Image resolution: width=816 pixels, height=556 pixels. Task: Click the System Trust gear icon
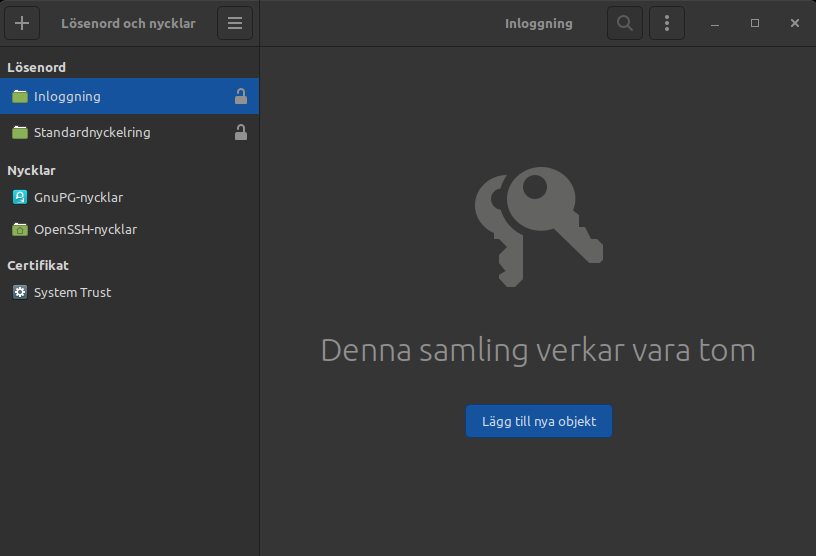[20, 292]
